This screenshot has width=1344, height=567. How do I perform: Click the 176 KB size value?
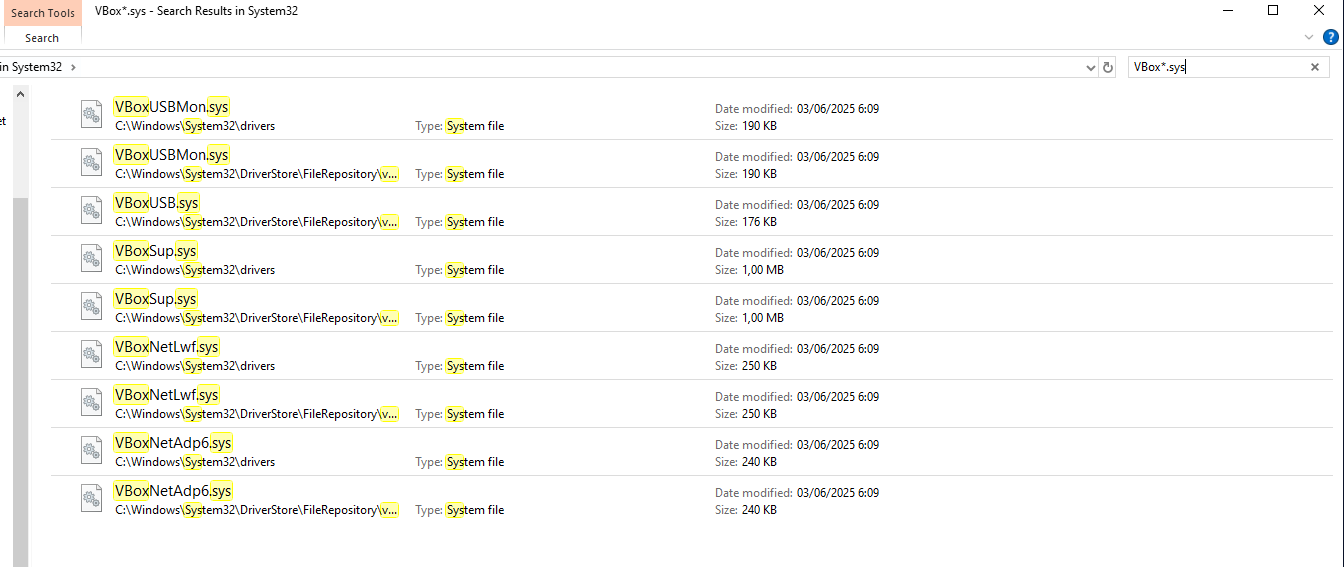[x=759, y=222]
